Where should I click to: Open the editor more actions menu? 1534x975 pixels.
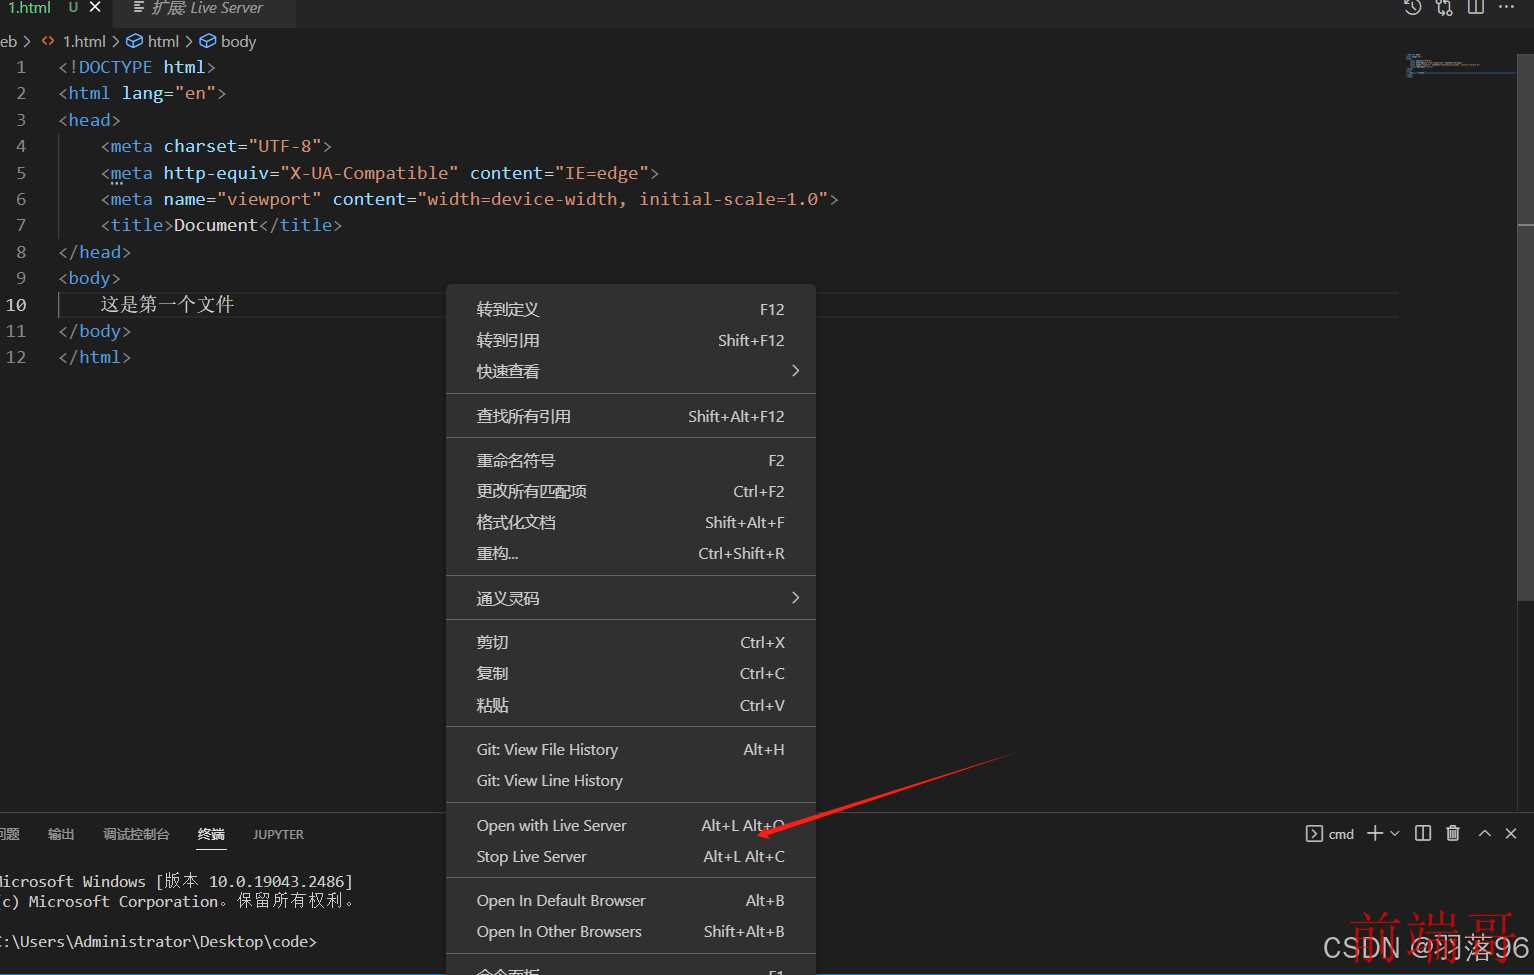pos(1507,7)
